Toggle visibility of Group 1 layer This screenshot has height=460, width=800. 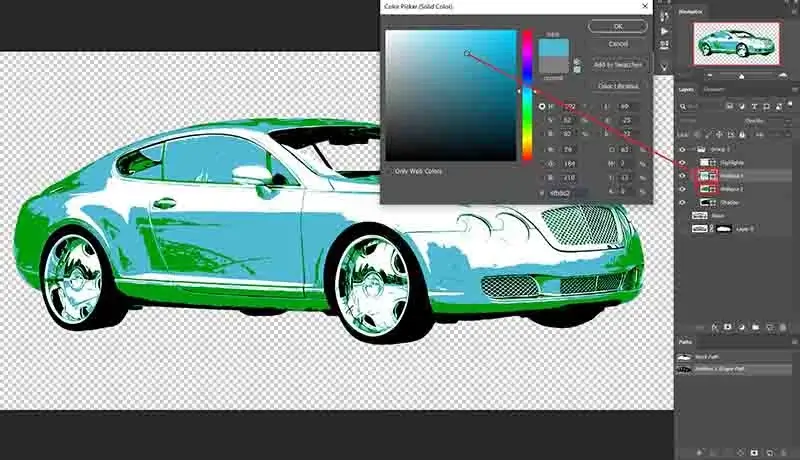coord(682,150)
